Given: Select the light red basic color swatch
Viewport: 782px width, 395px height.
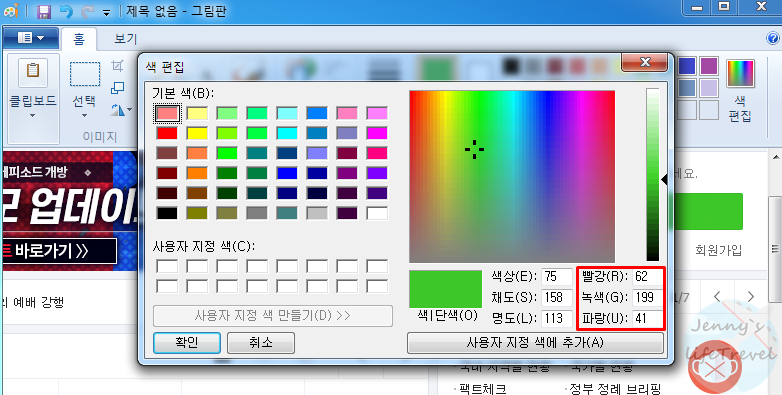Looking at the screenshot, I should 167,113.
